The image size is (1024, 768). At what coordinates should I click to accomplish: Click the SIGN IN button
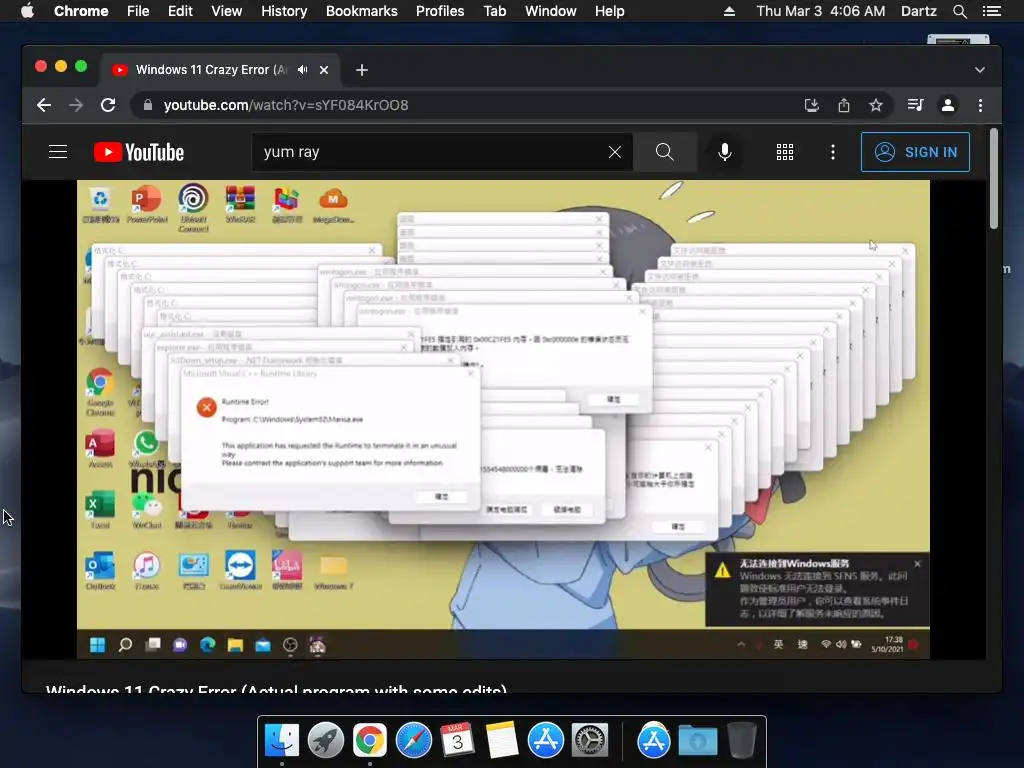pyautogui.click(x=915, y=152)
